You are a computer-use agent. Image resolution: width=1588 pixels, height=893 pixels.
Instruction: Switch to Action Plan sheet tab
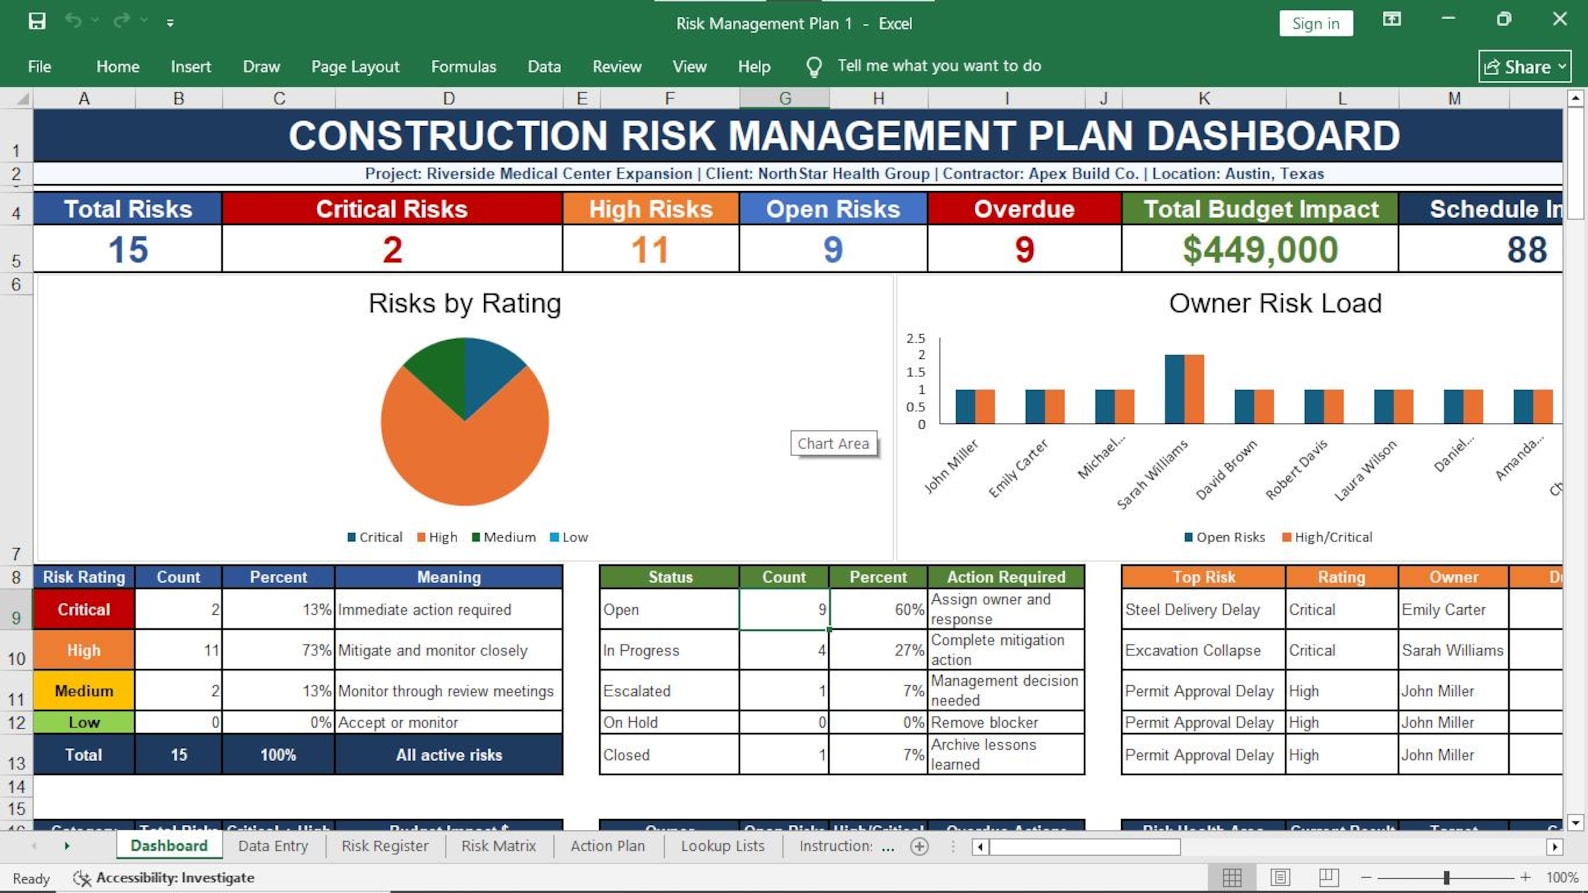[608, 846]
